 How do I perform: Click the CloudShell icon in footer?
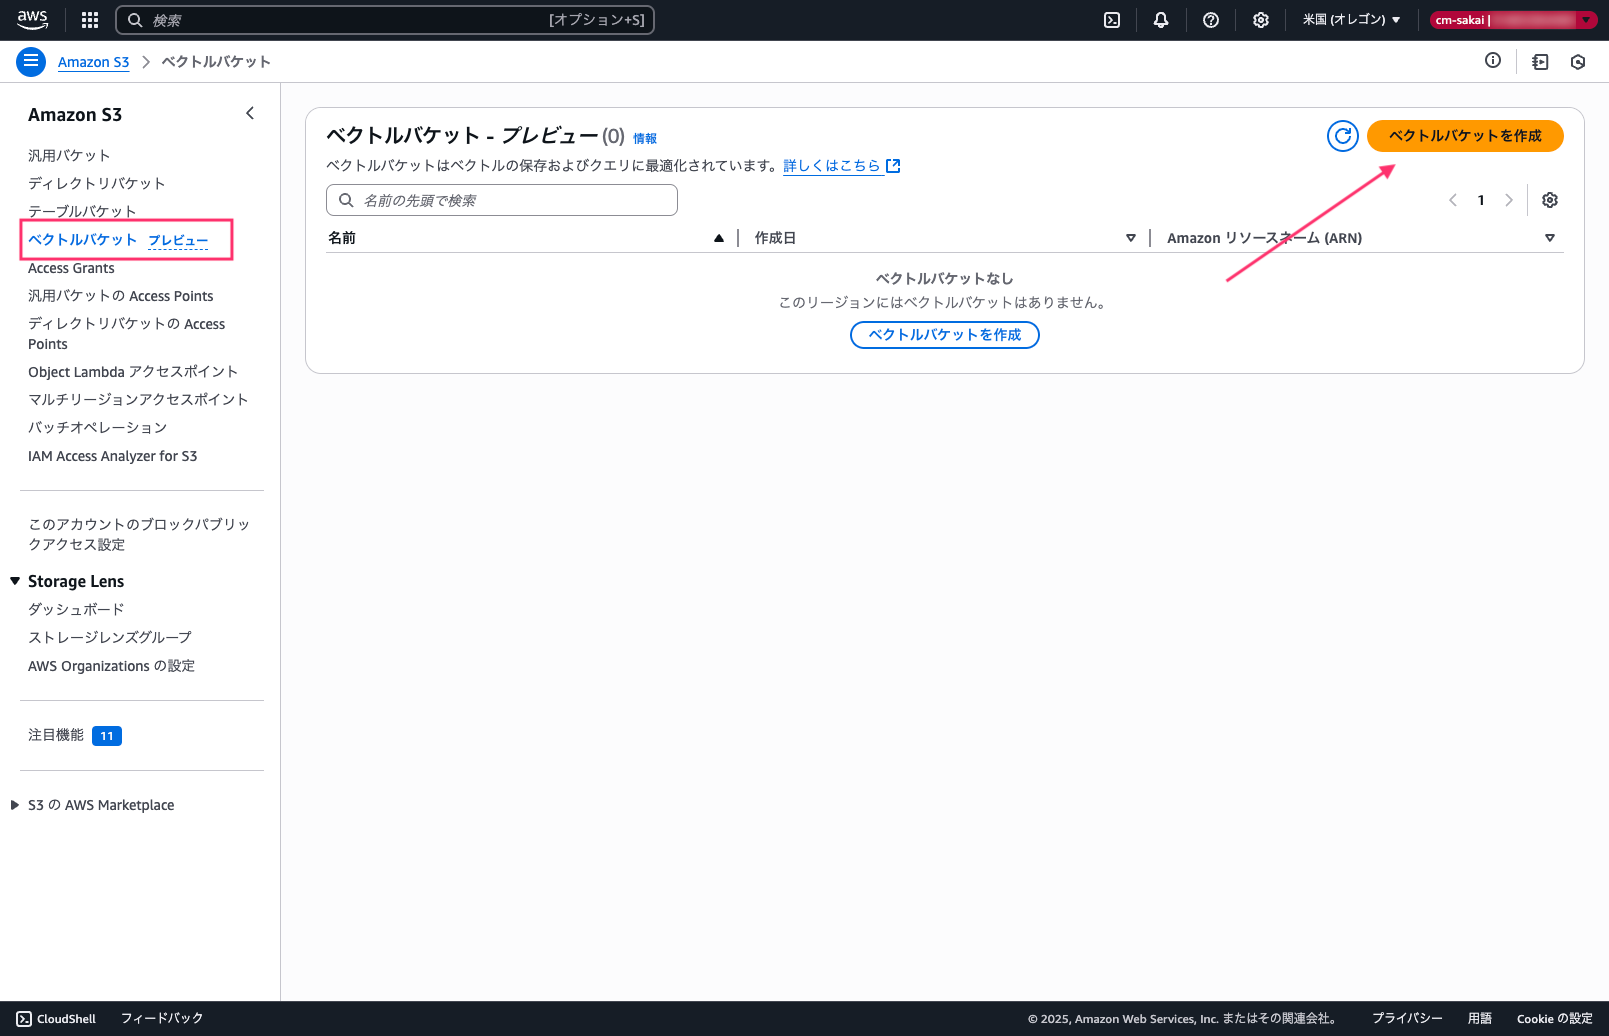[x=24, y=1019]
